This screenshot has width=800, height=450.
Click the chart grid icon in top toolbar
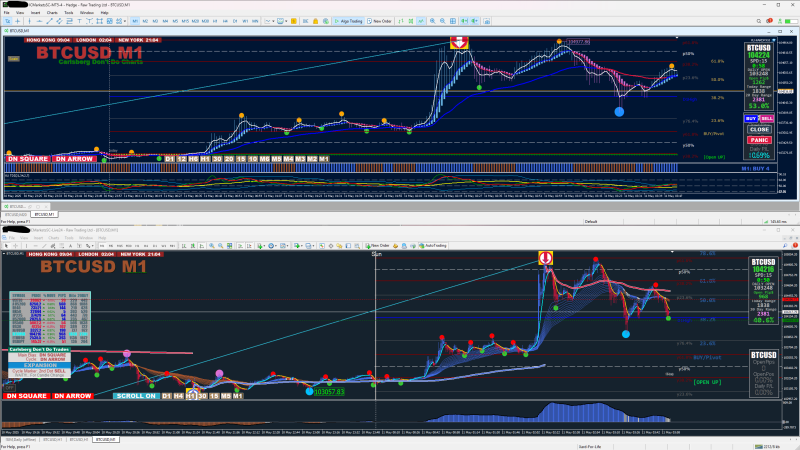point(453,21)
